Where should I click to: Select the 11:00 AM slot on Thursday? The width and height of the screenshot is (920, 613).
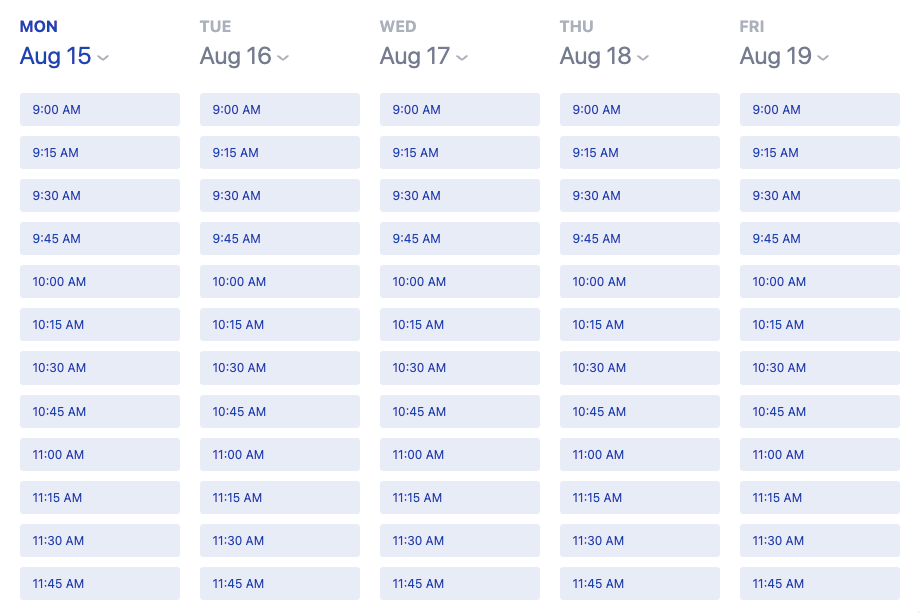(639, 454)
